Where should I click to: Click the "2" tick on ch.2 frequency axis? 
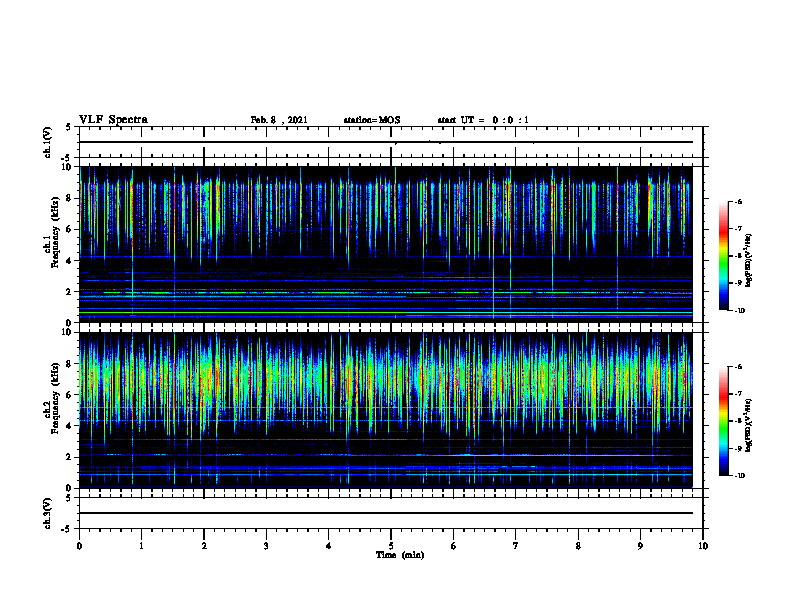(x=70, y=457)
